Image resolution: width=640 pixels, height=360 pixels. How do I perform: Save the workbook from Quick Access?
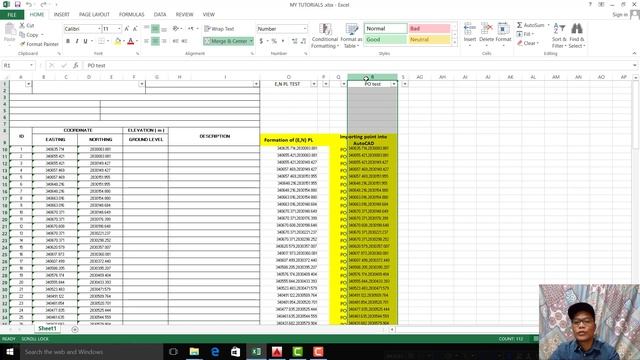(x=18, y=4)
